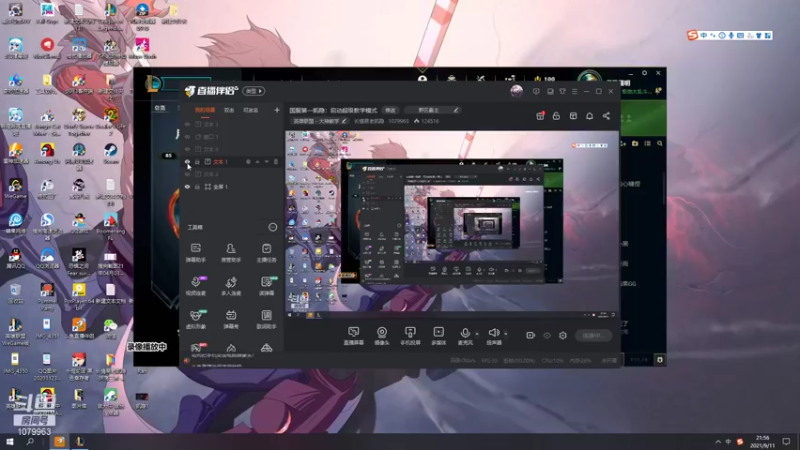Hide the 文本1 layer via its eye icon
The width and height of the screenshot is (800, 450).
point(187,162)
